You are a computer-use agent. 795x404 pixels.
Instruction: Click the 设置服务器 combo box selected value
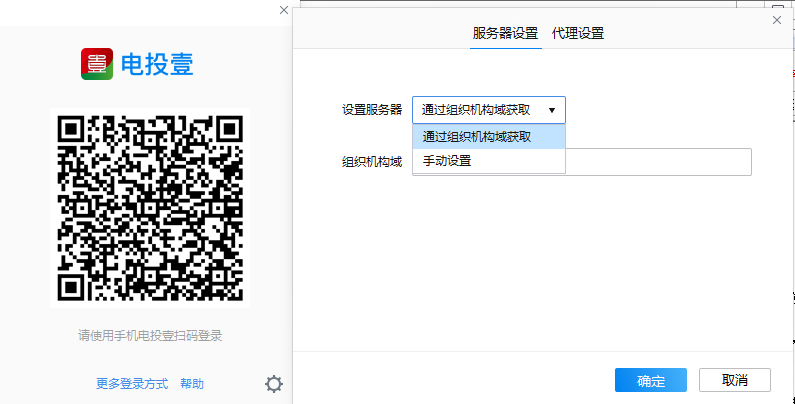pyautogui.click(x=476, y=110)
